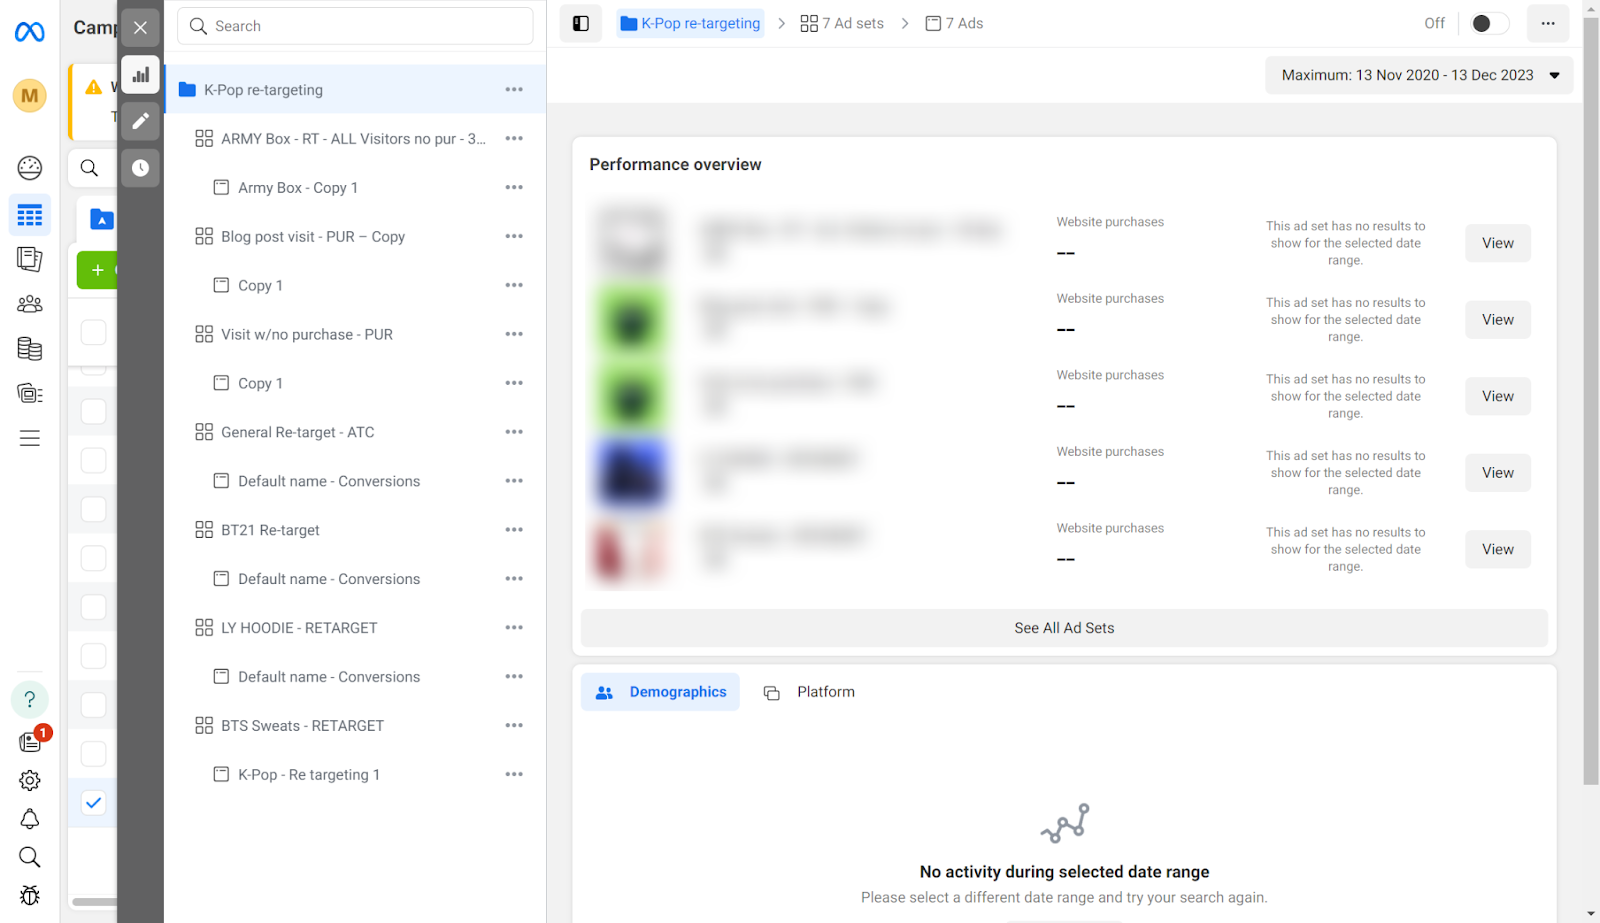Select K-Pop re-targeting campaign in tree
Viewport: 1600px width, 923px height.
coord(355,90)
